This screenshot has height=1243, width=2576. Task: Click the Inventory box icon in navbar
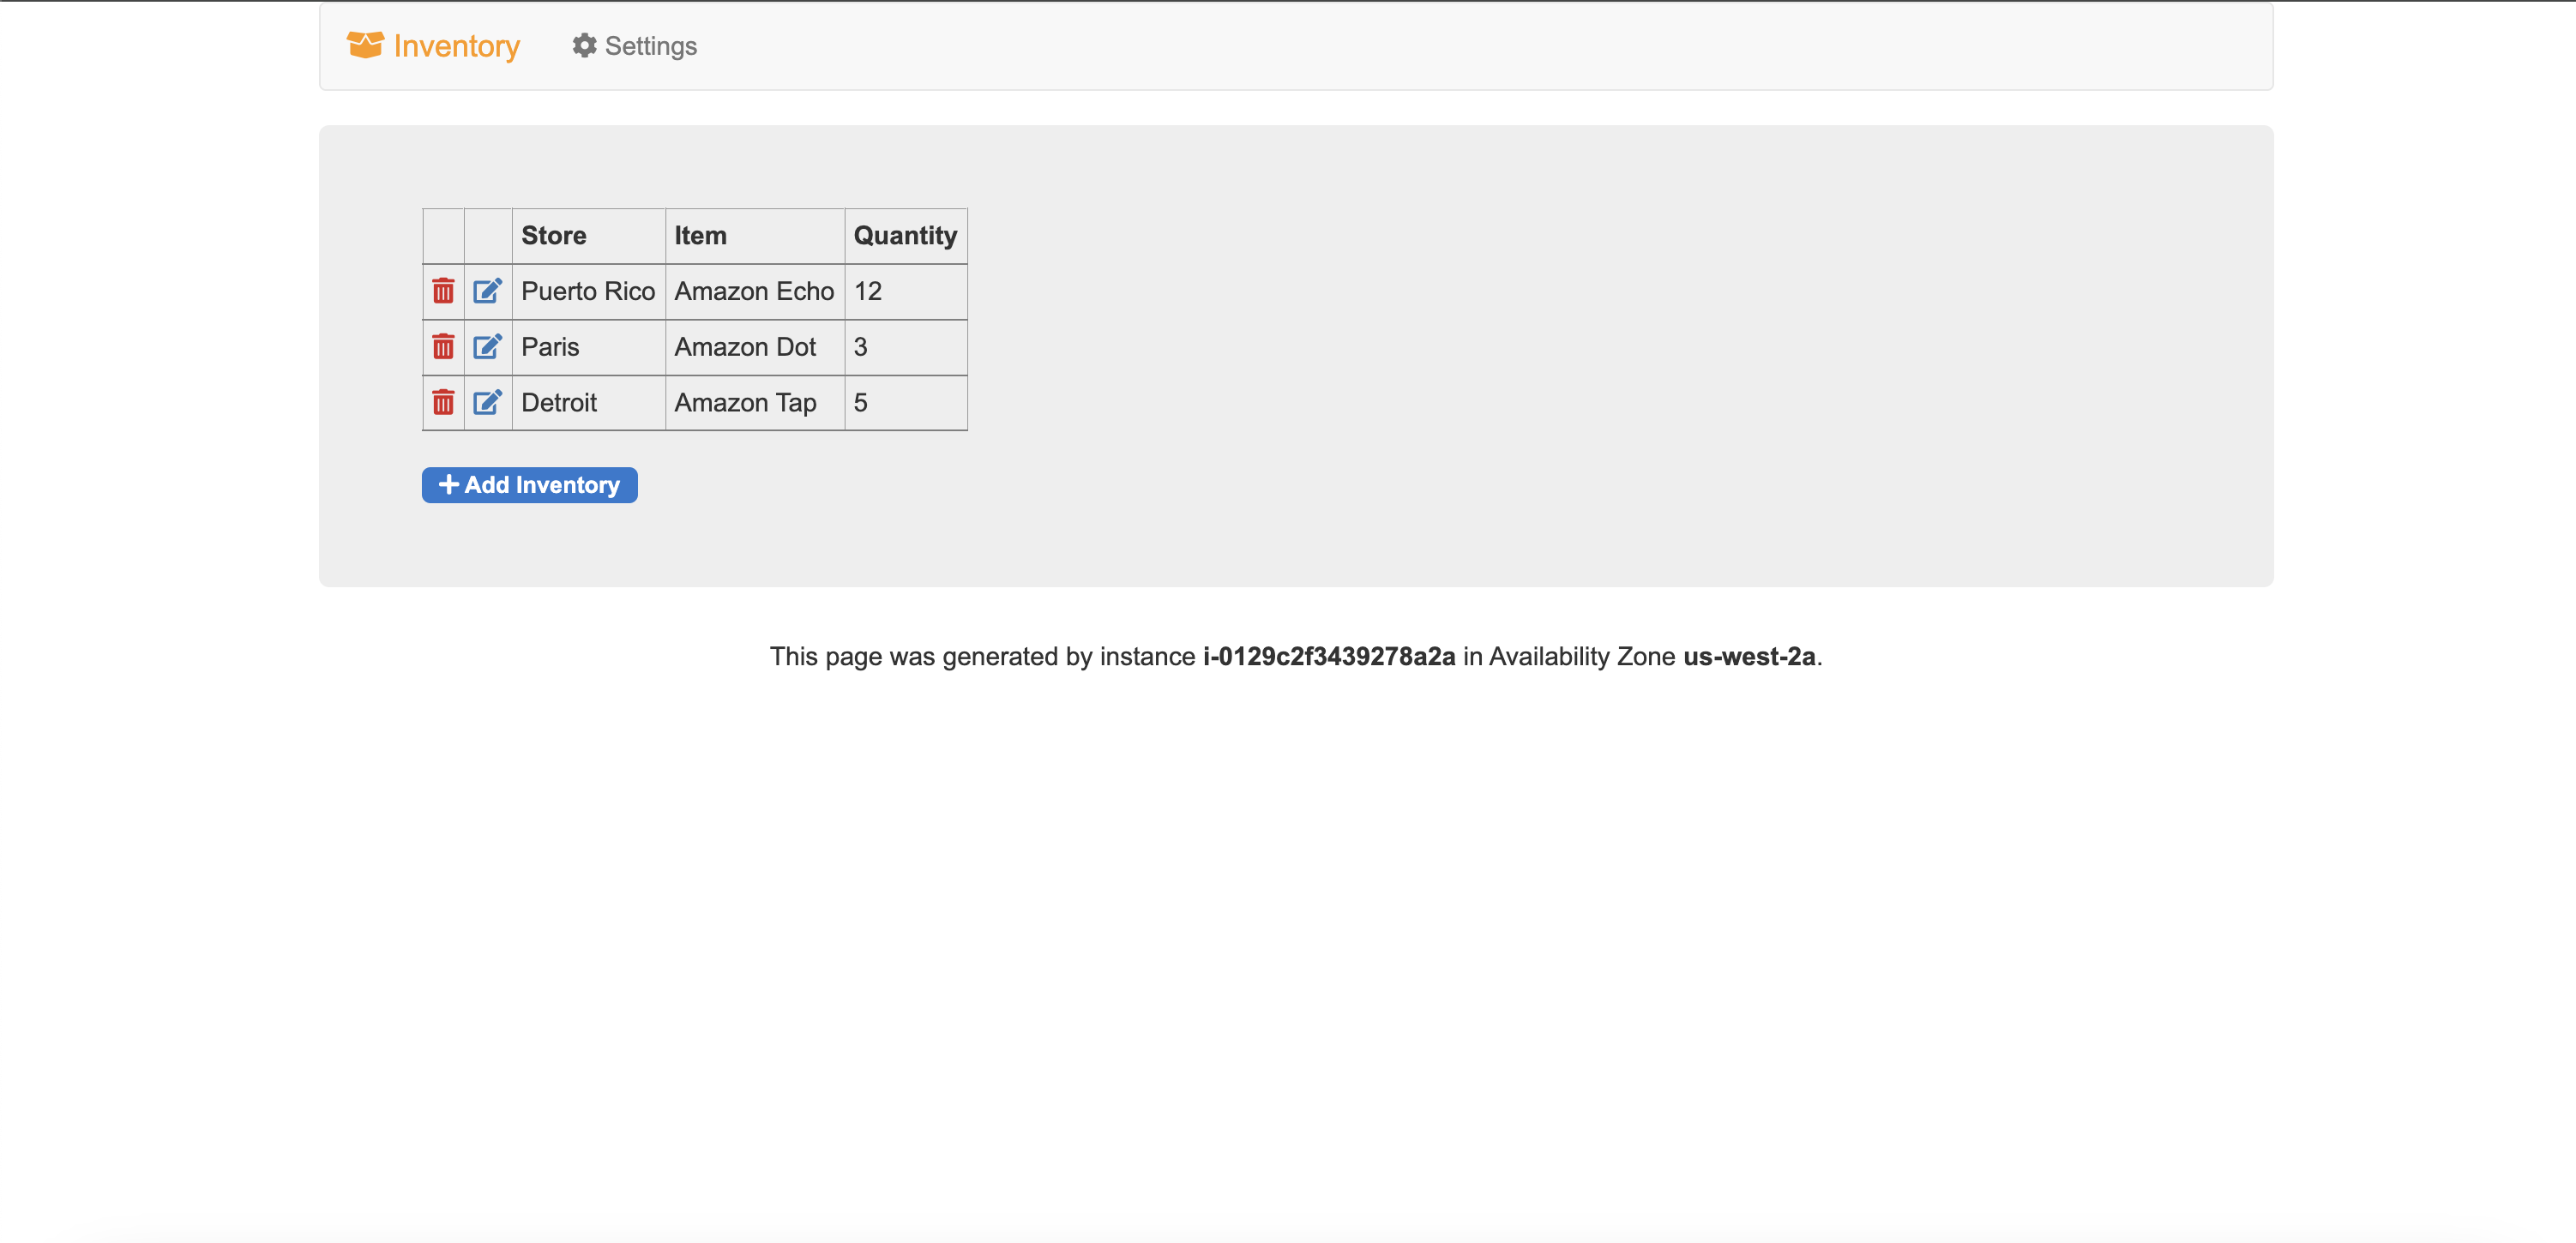point(365,45)
